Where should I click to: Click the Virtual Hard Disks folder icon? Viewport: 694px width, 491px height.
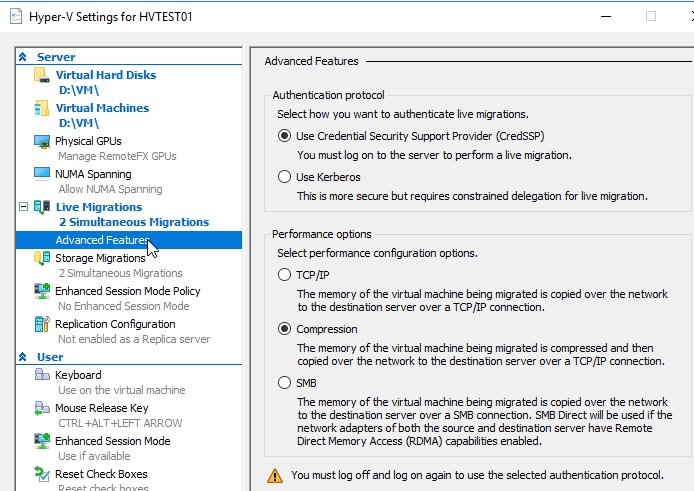point(41,75)
